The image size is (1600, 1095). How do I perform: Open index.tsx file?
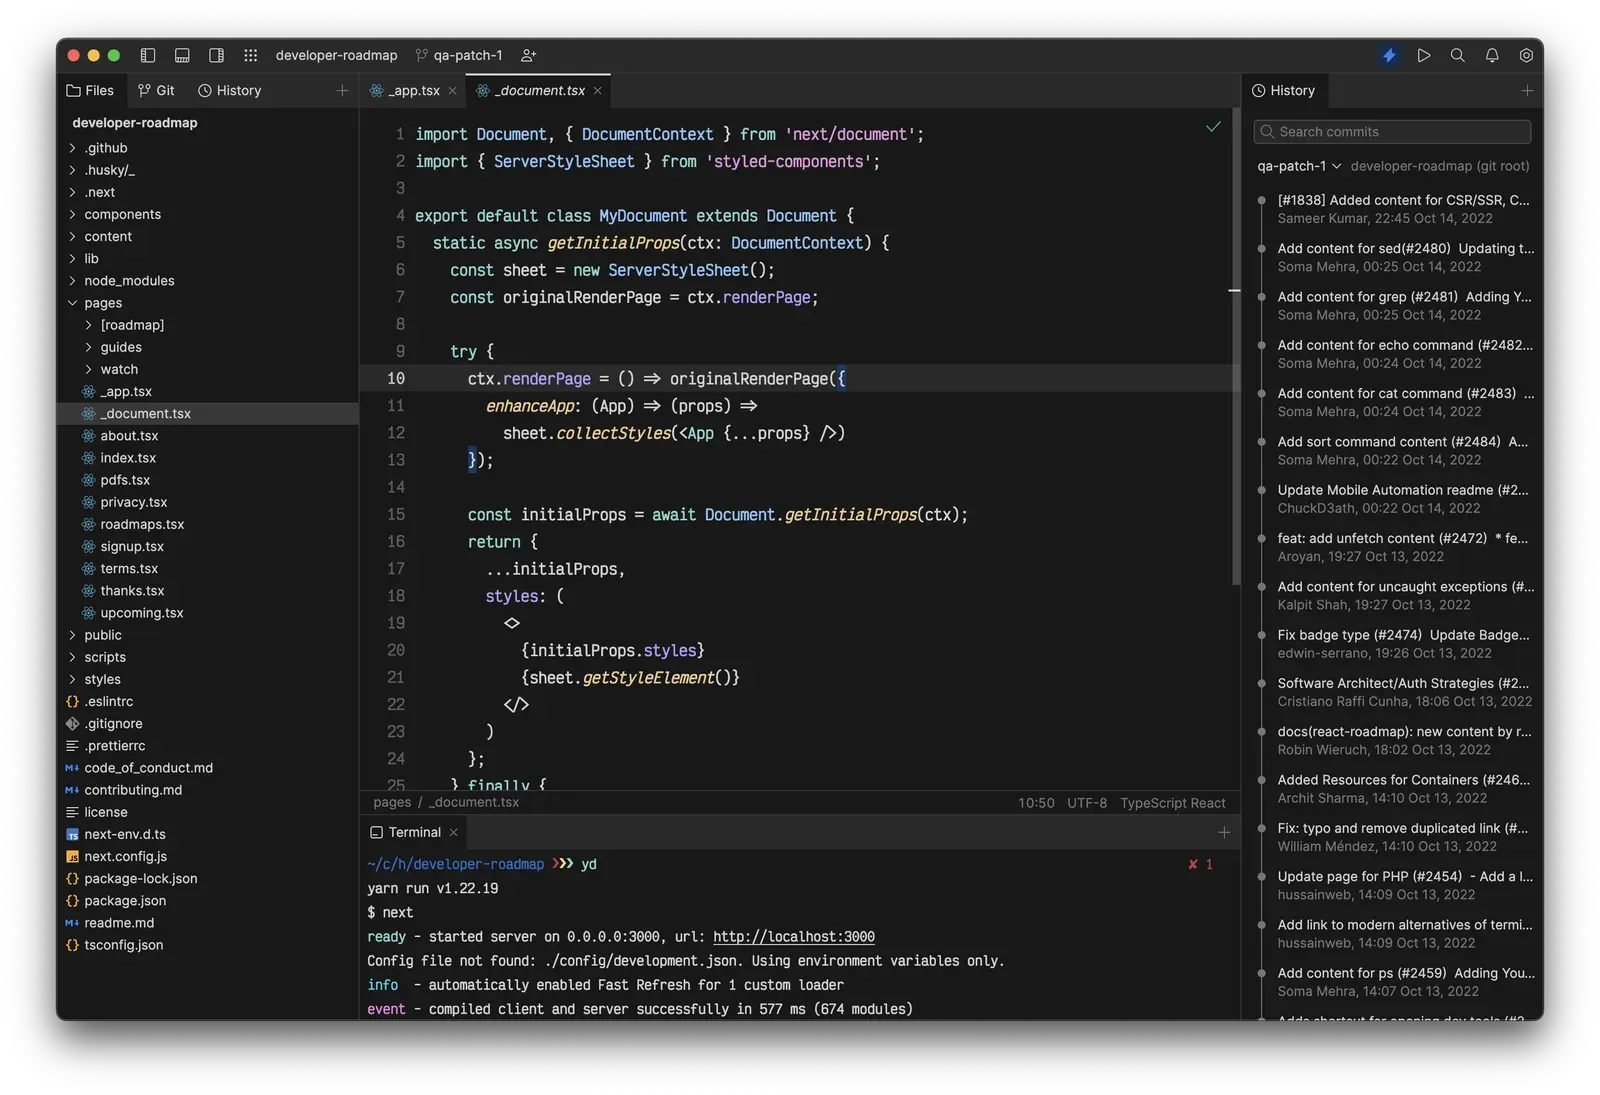point(208,457)
